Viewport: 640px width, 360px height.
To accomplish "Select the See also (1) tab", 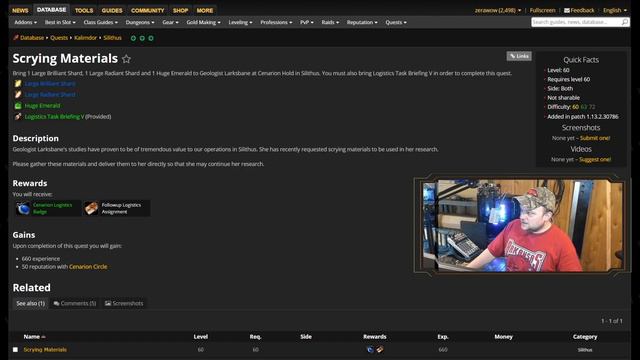I will pos(31,303).
